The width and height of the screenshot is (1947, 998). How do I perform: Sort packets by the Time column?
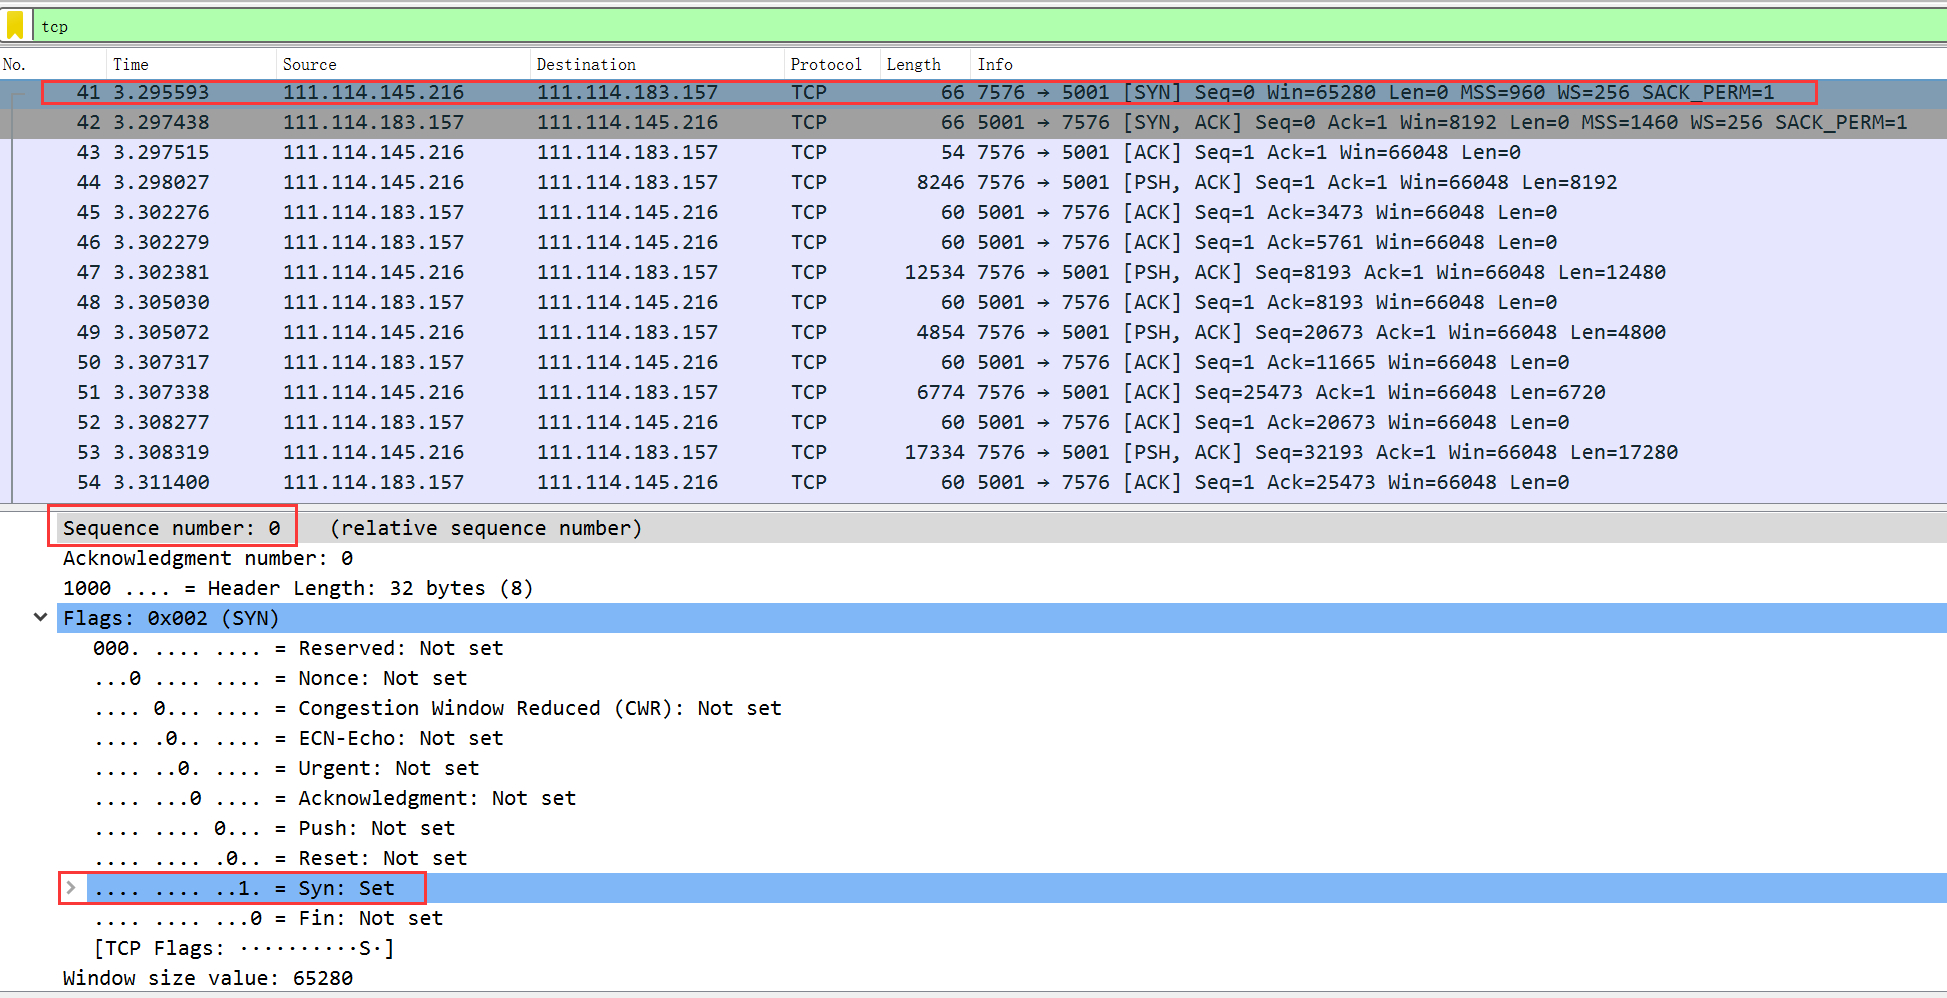point(130,64)
